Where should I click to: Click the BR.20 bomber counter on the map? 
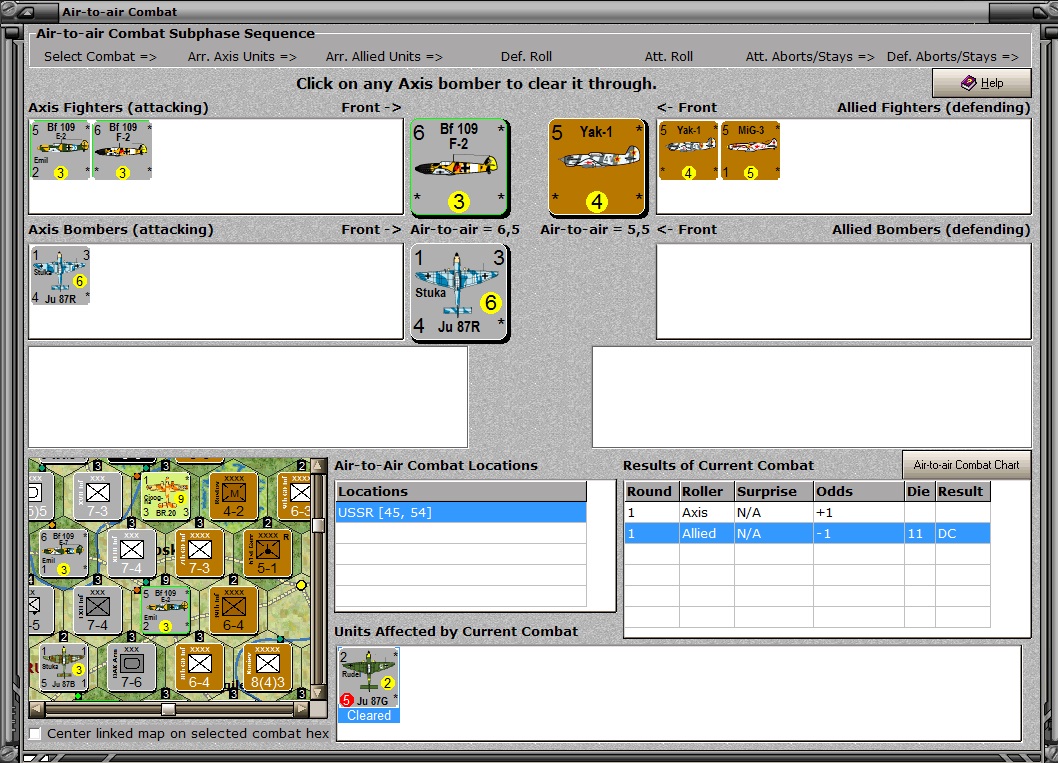165,496
